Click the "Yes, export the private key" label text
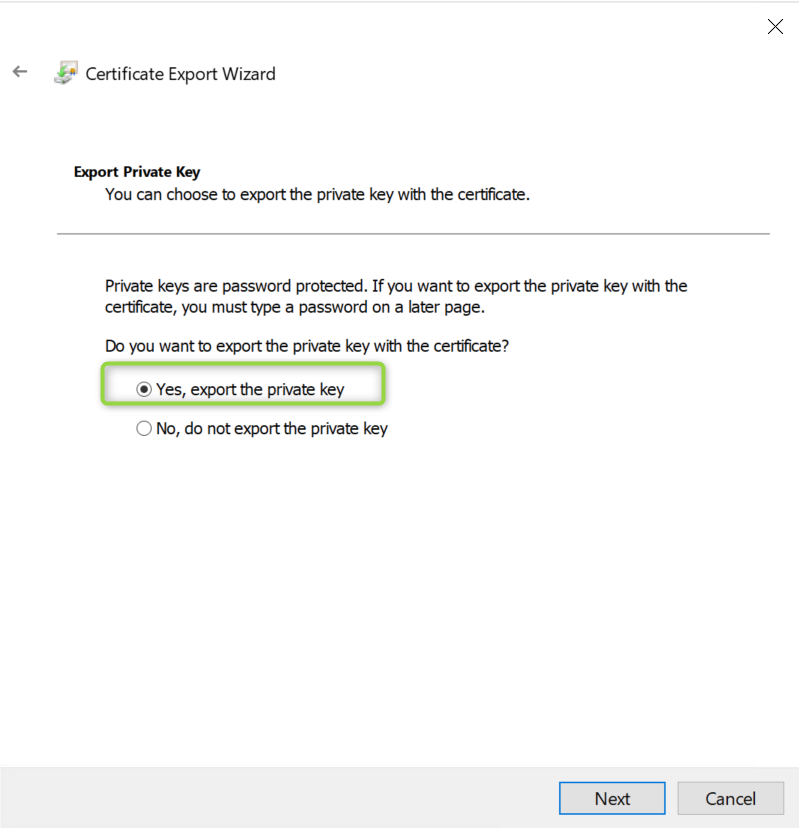The height and width of the screenshot is (828, 799). pyautogui.click(x=250, y=389)
